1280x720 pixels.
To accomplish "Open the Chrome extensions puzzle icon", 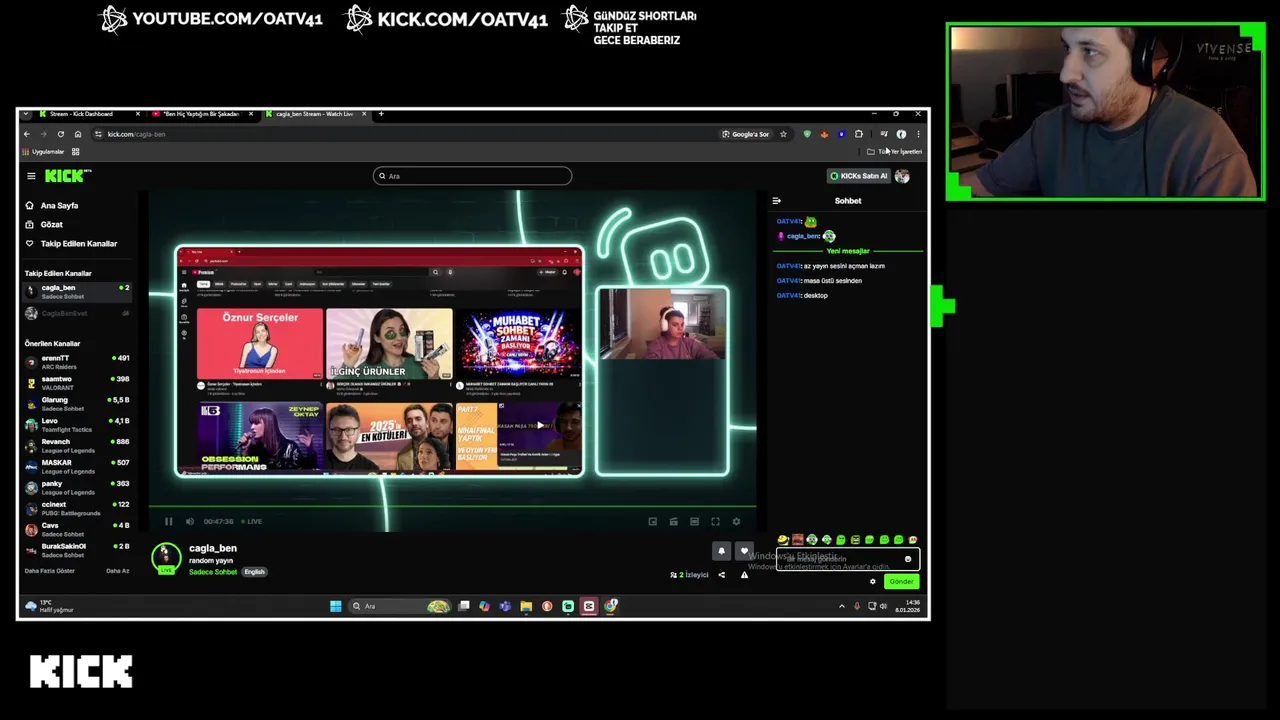I will pyautogui.click(x=858, y=134).
